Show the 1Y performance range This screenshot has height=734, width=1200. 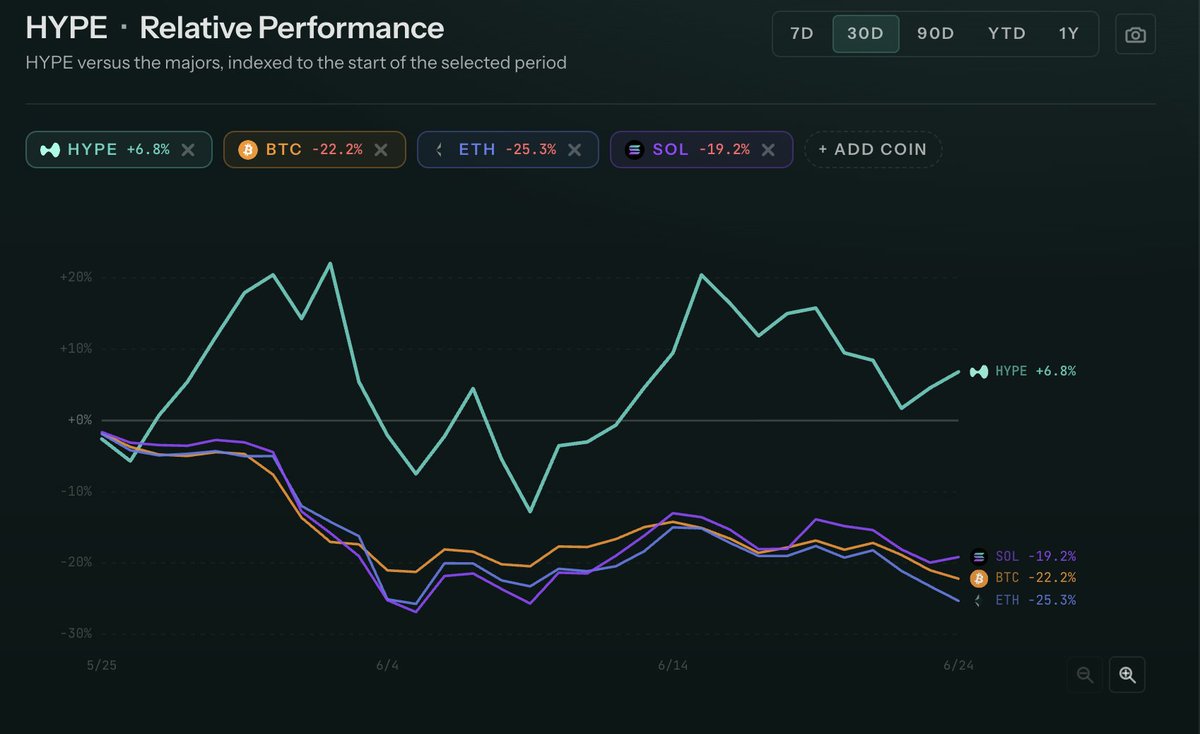[1069, 33]
